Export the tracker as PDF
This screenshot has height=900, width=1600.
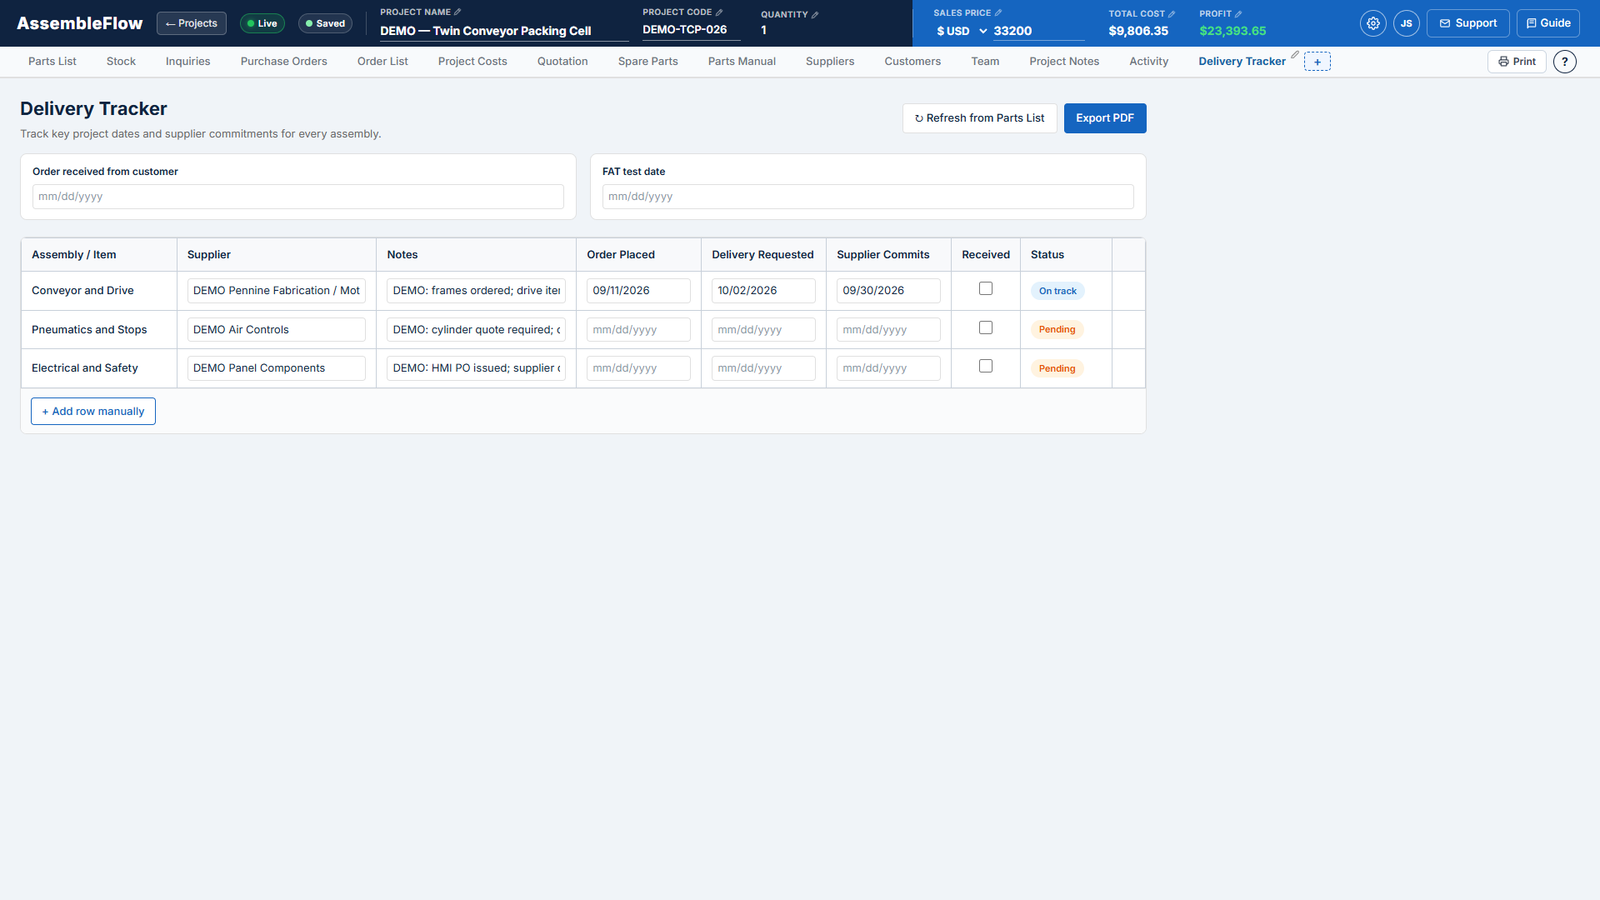(1105, 118)
